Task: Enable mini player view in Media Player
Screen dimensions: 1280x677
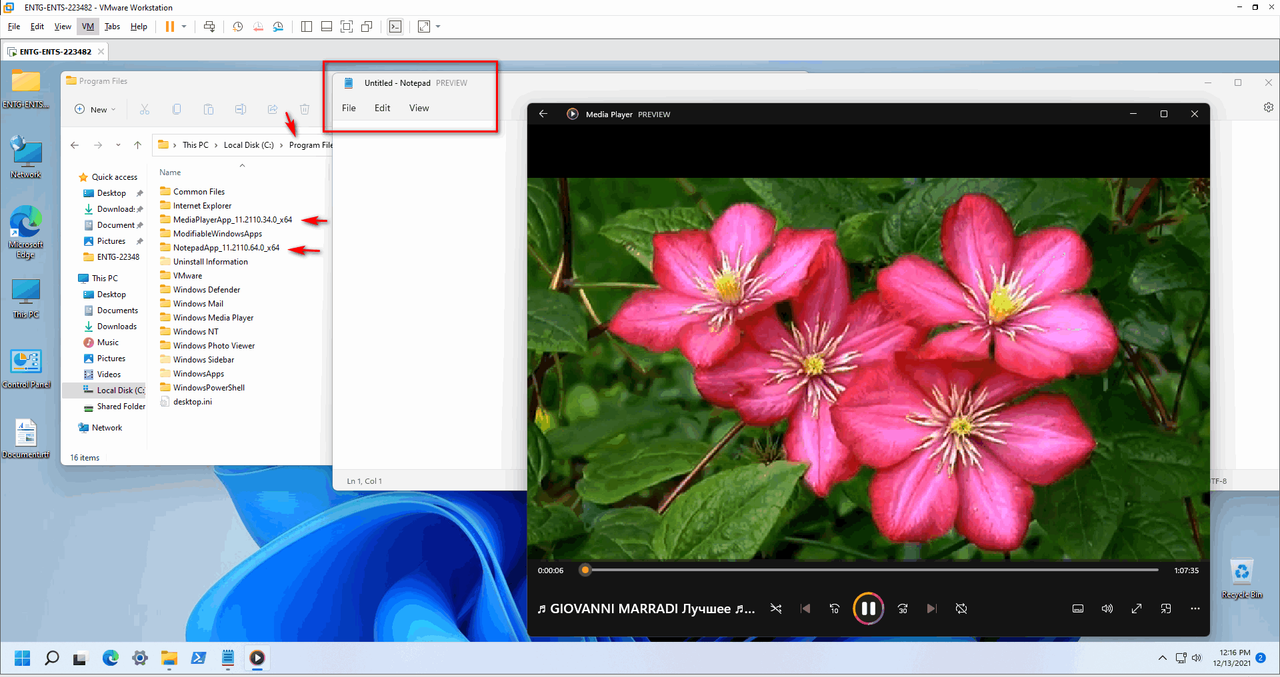Action: pos(1166,608)
